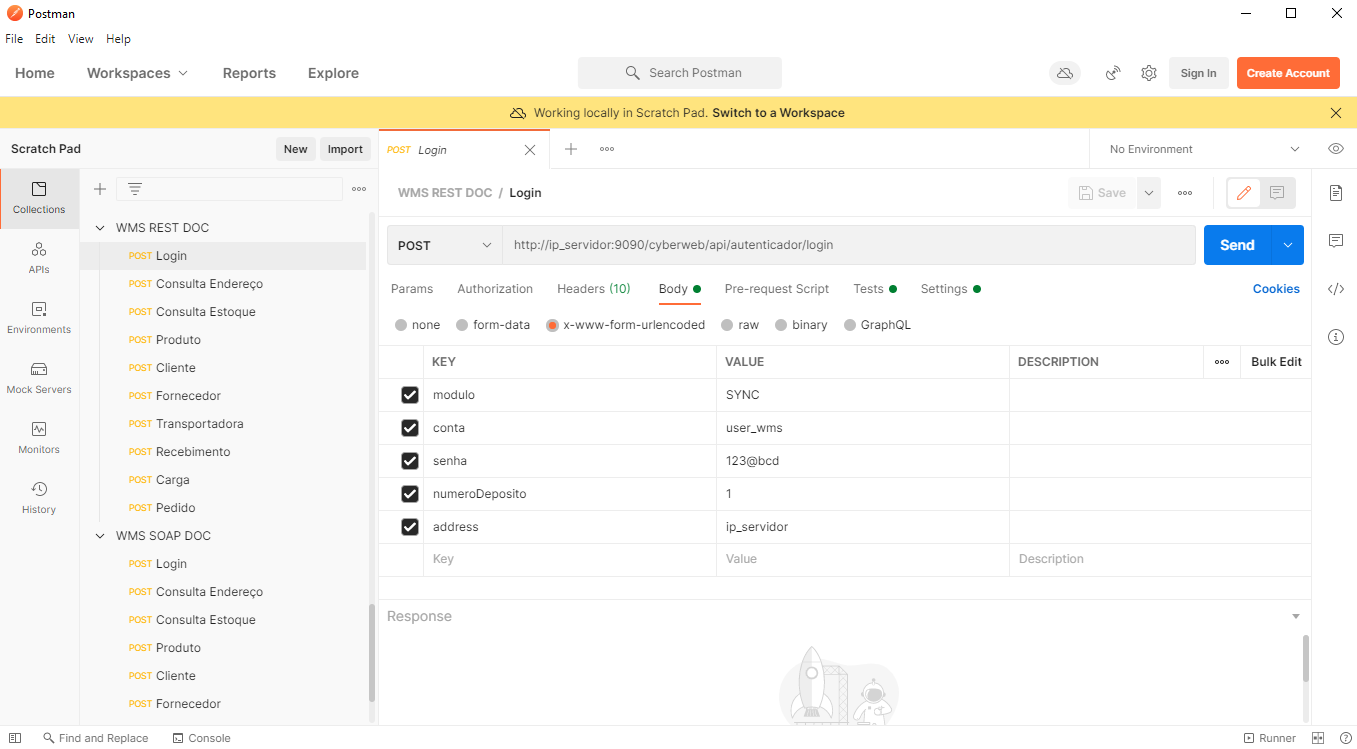Uncheck the numeroDeposito parameter checkbox
The width and height of the screenshot is (1357, 749).
[409, 494]
